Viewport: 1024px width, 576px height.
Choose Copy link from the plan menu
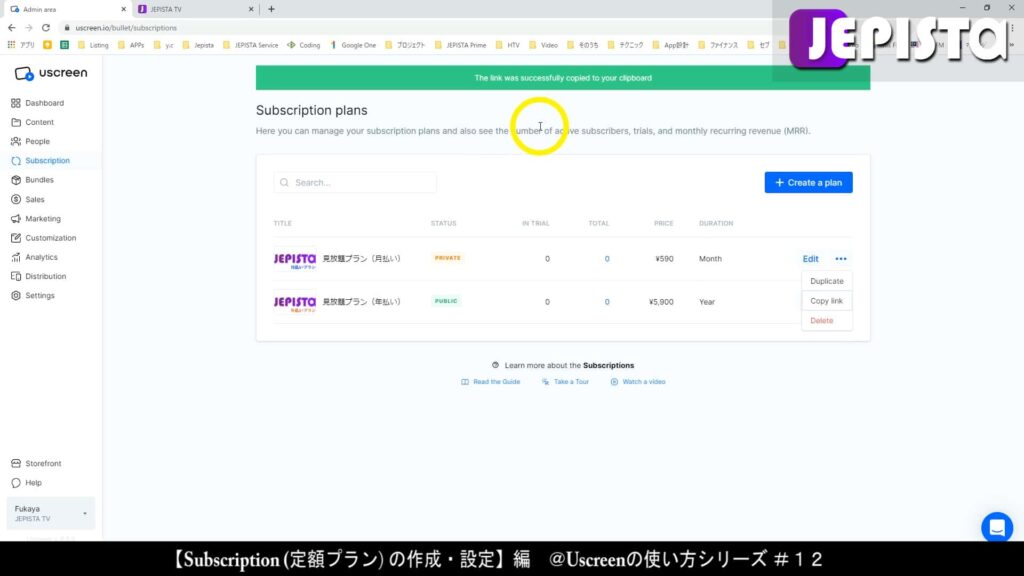pos(827,301)
